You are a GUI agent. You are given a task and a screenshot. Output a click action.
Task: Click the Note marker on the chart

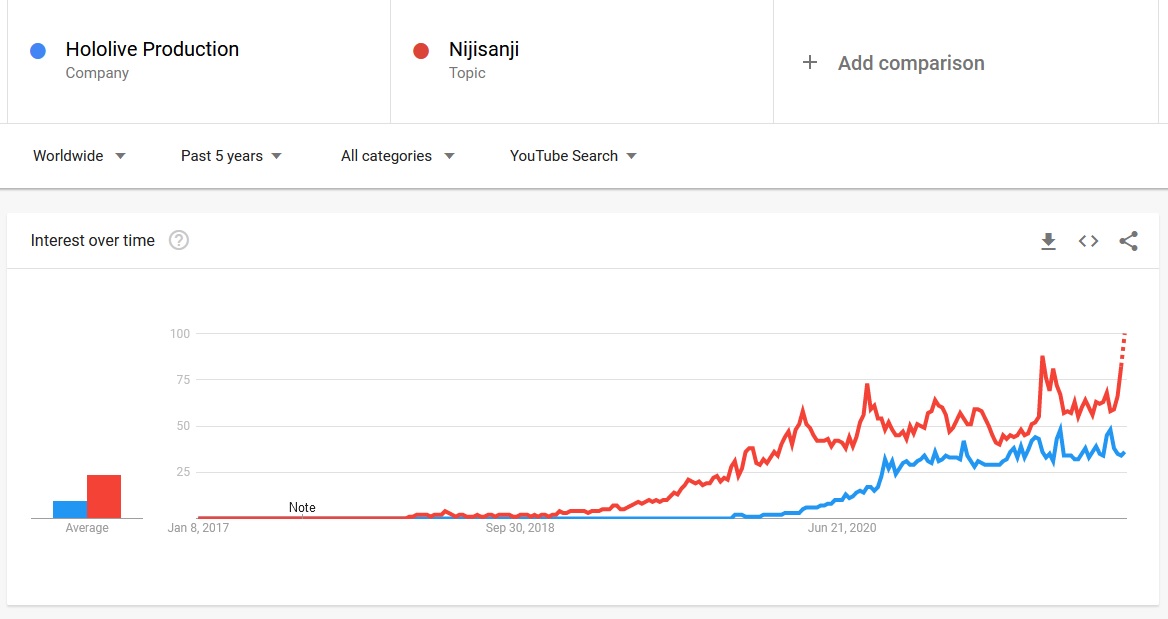pos(302,507)
